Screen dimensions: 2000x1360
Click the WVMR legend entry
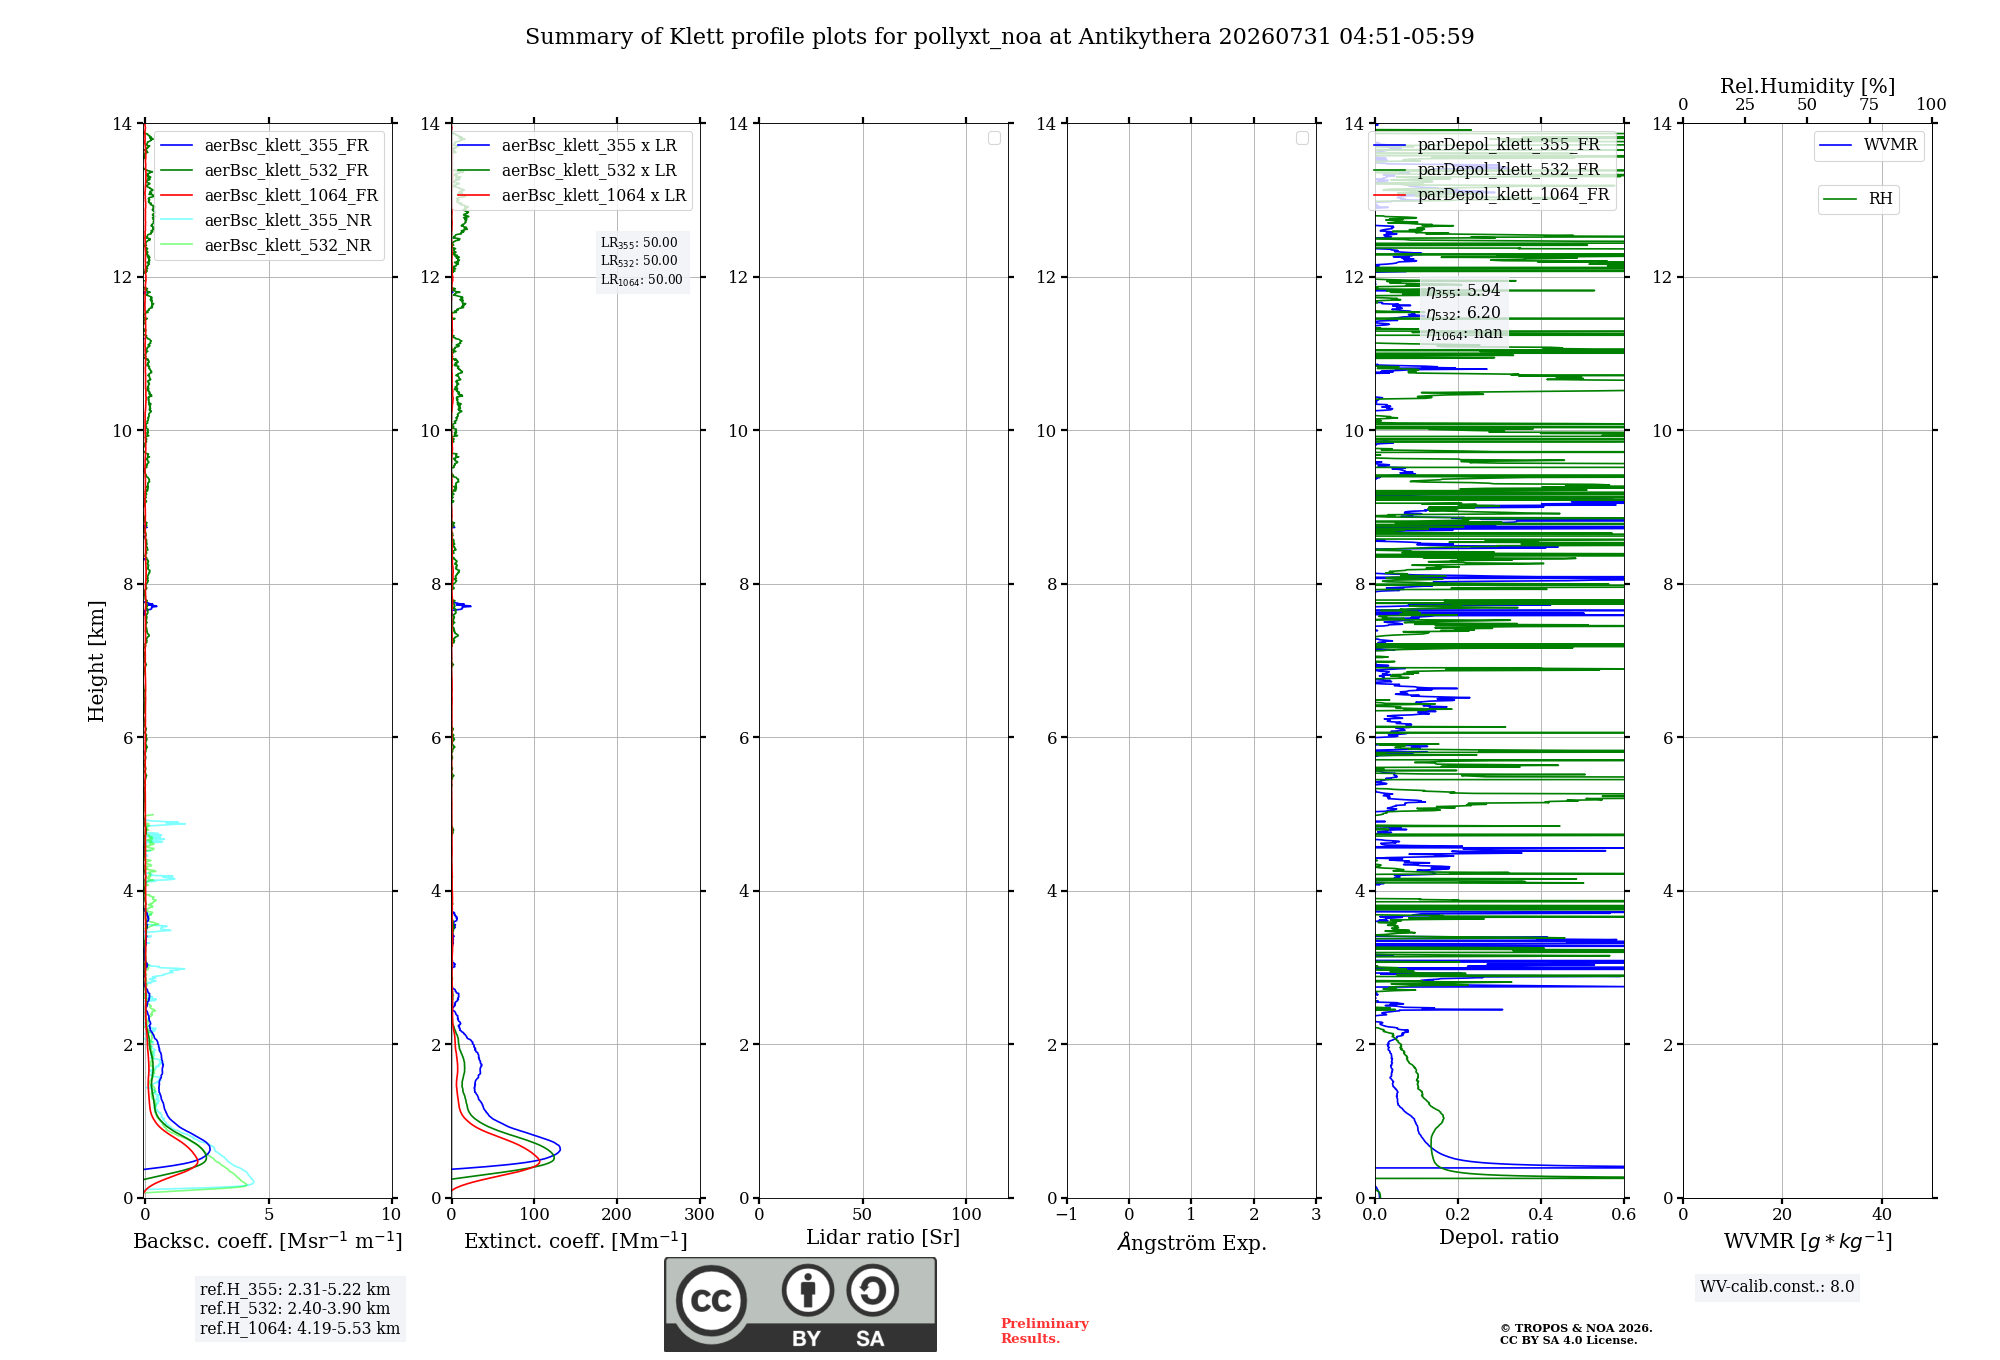(1868, 146)
